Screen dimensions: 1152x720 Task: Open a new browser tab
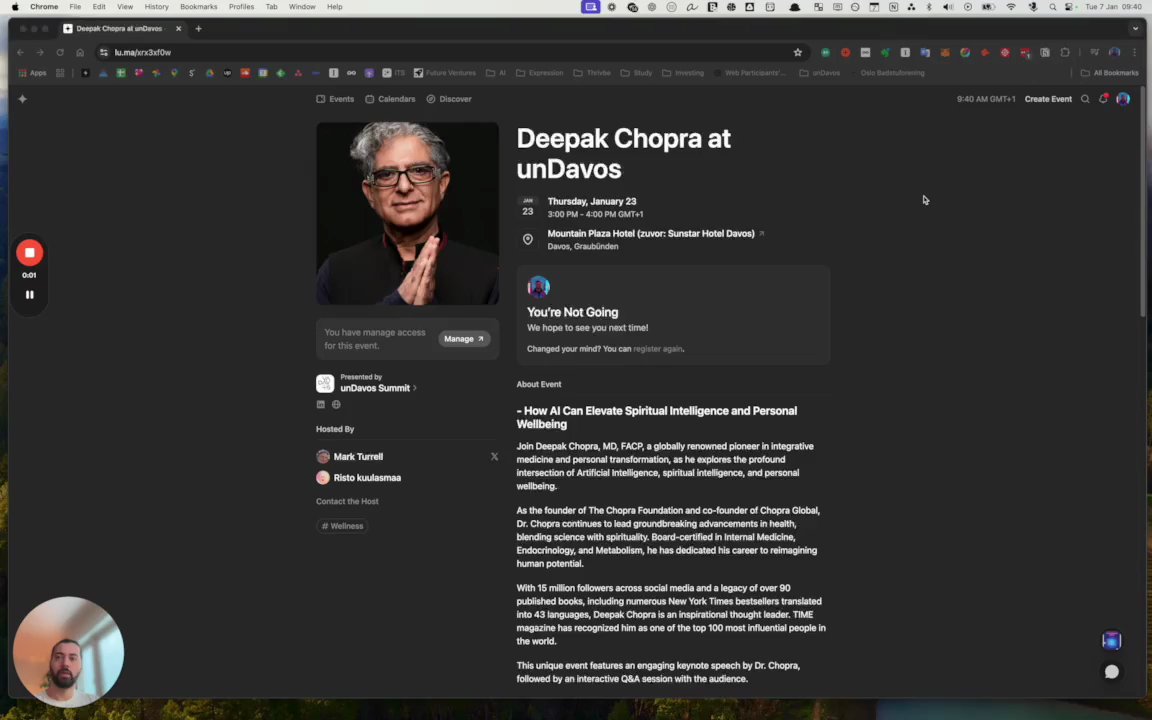click(198, 29)
